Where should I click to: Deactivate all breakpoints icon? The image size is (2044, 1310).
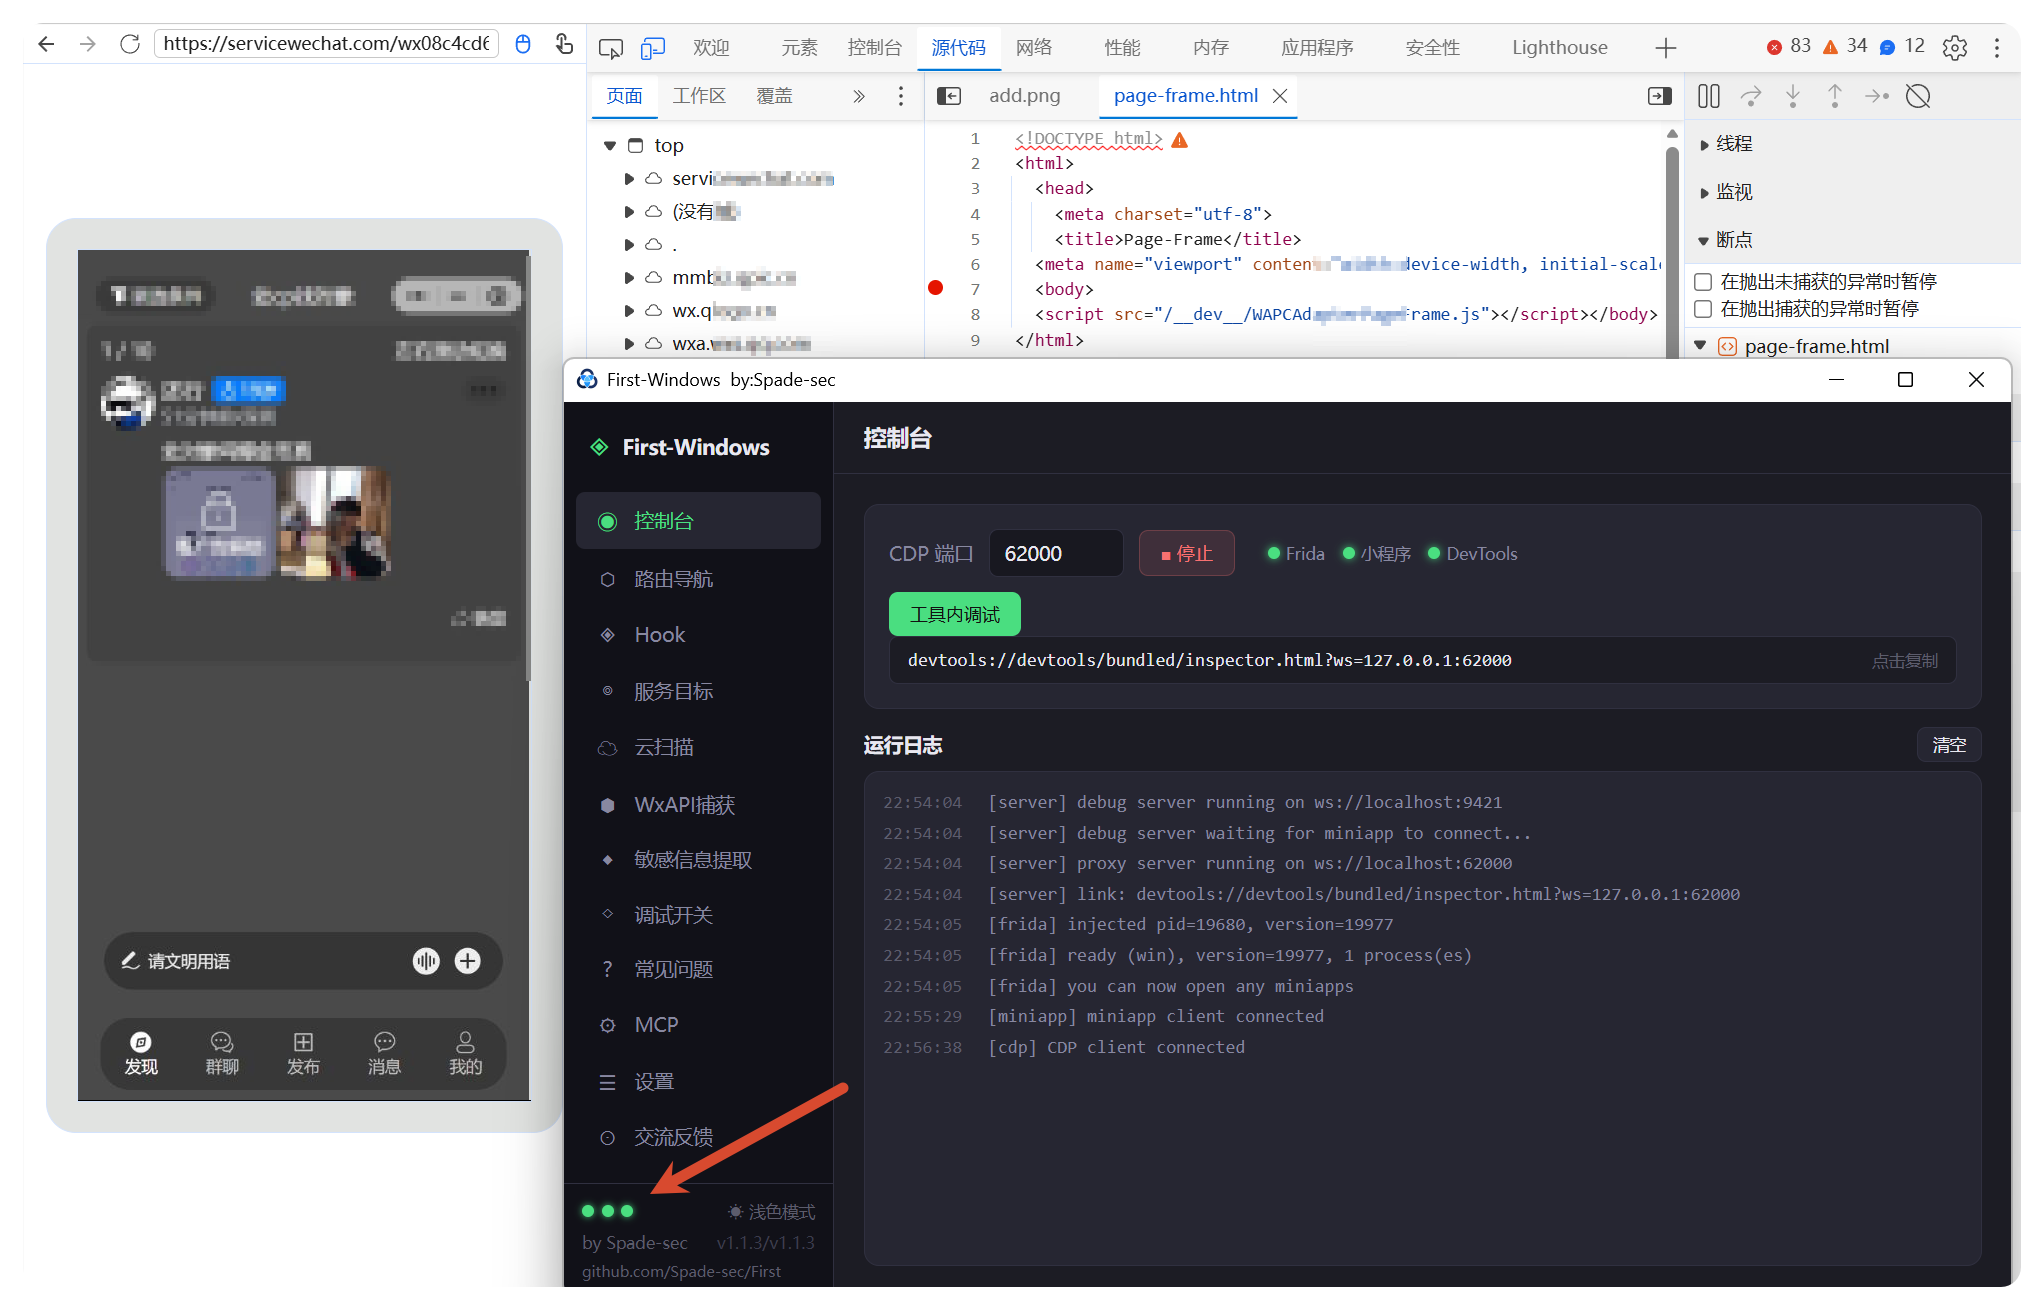(1918, 96)
